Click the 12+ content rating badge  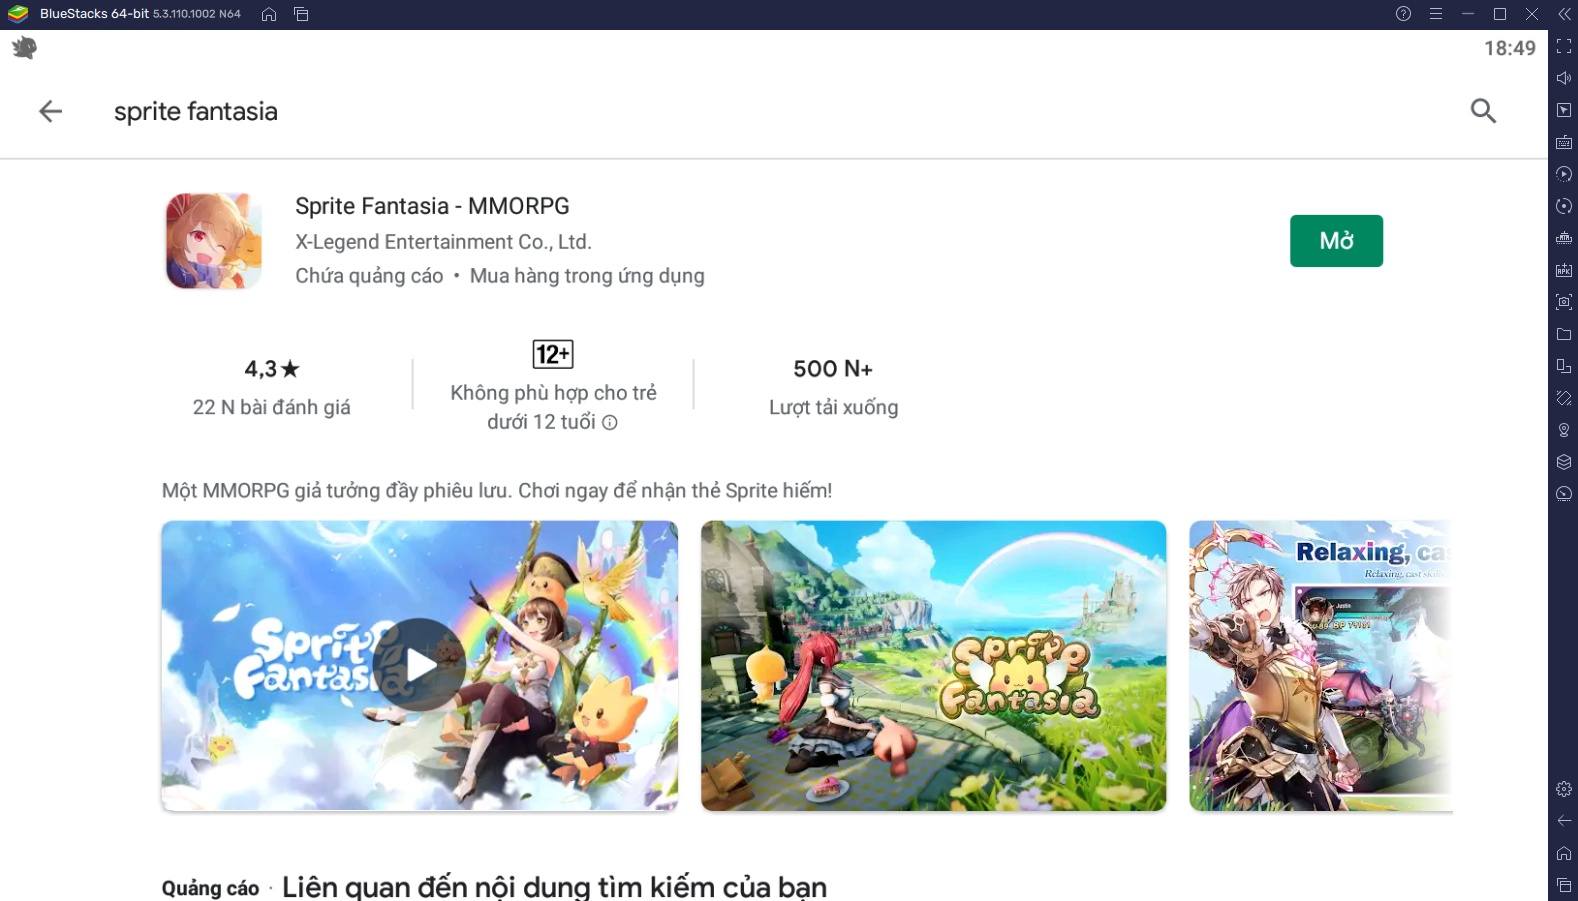(x=553, y=354)
